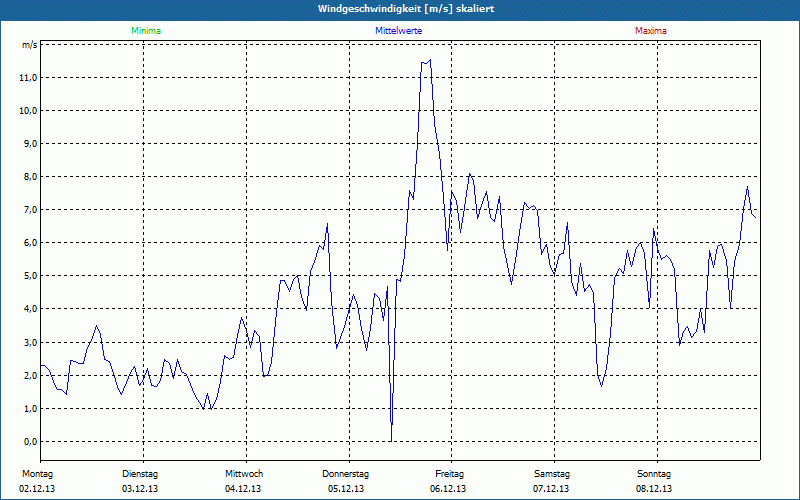Click the line's drop to 0,0 on Donnerstag

point(391,441)
